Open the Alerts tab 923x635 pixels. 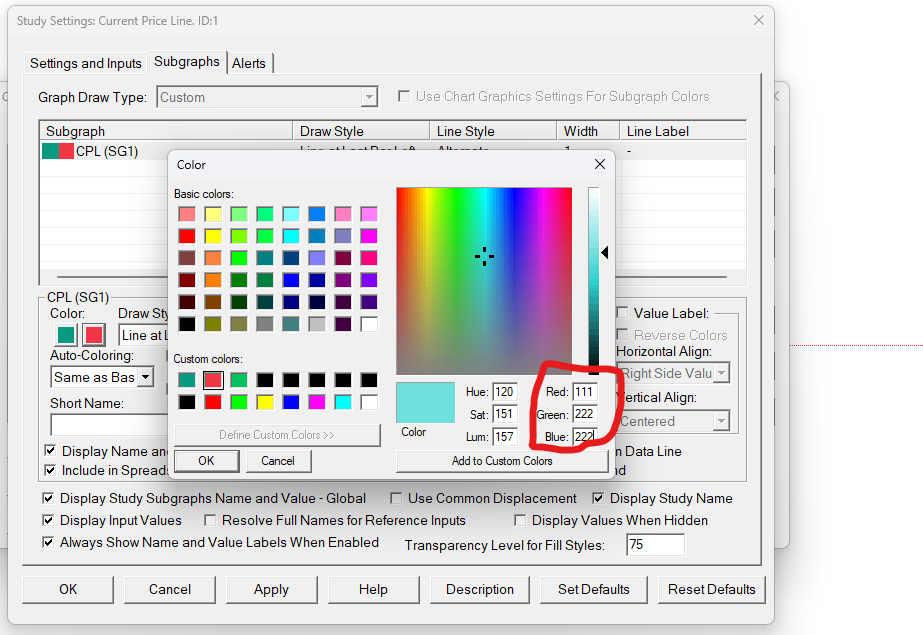249,63
